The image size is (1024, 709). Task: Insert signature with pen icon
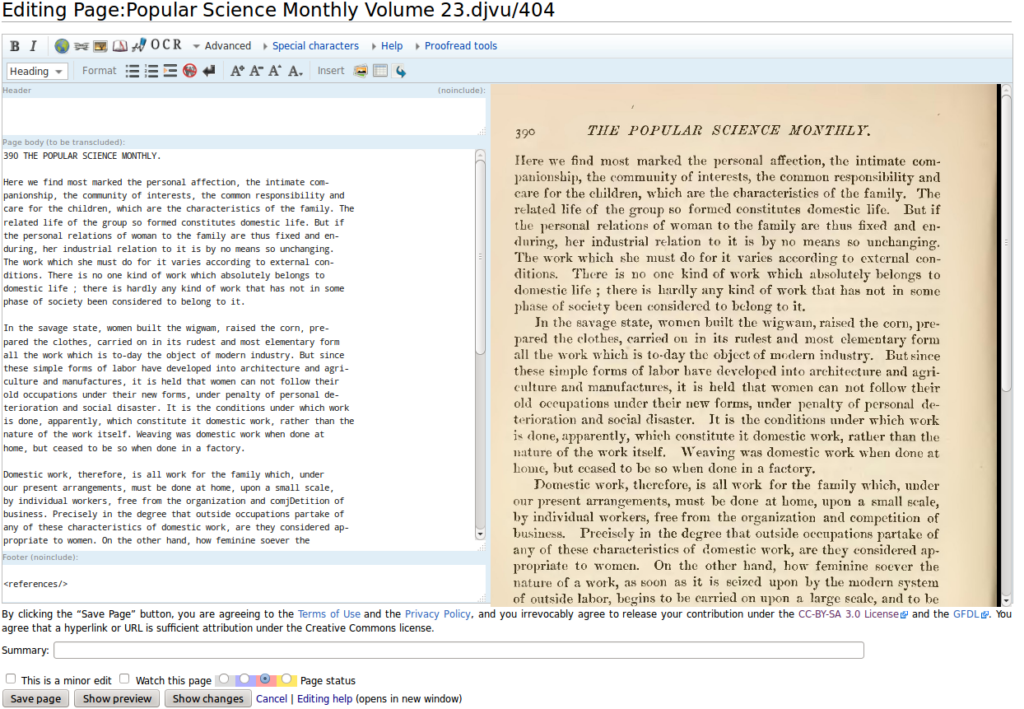point(138,46)
